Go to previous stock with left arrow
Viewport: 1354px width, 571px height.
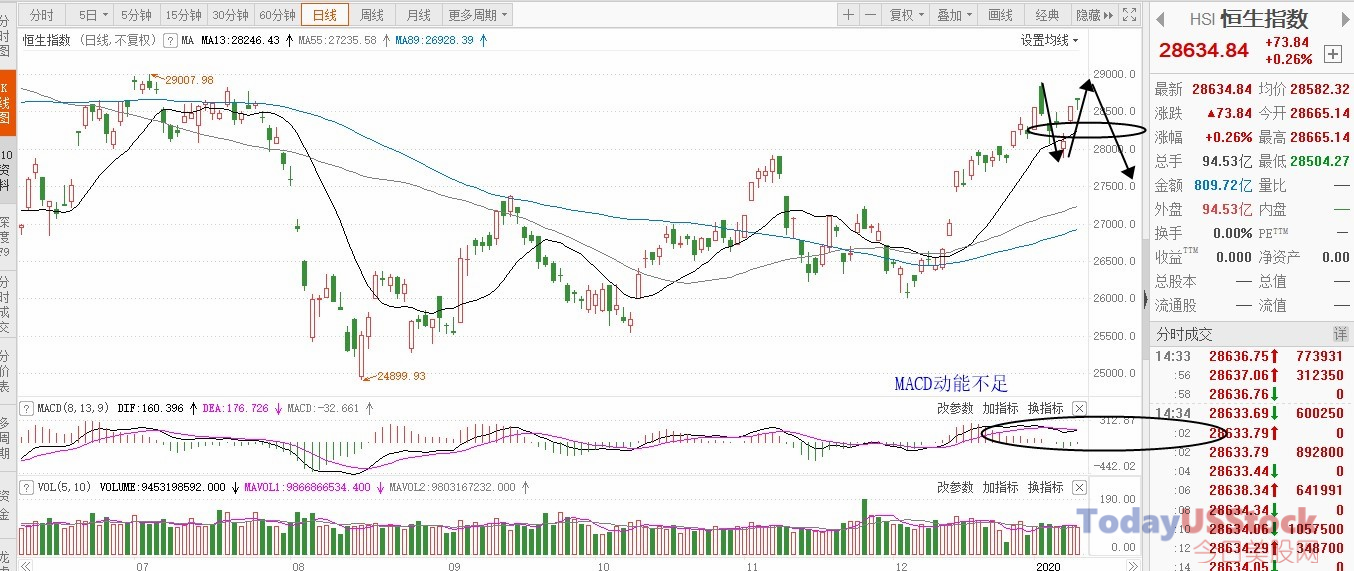1159,19
